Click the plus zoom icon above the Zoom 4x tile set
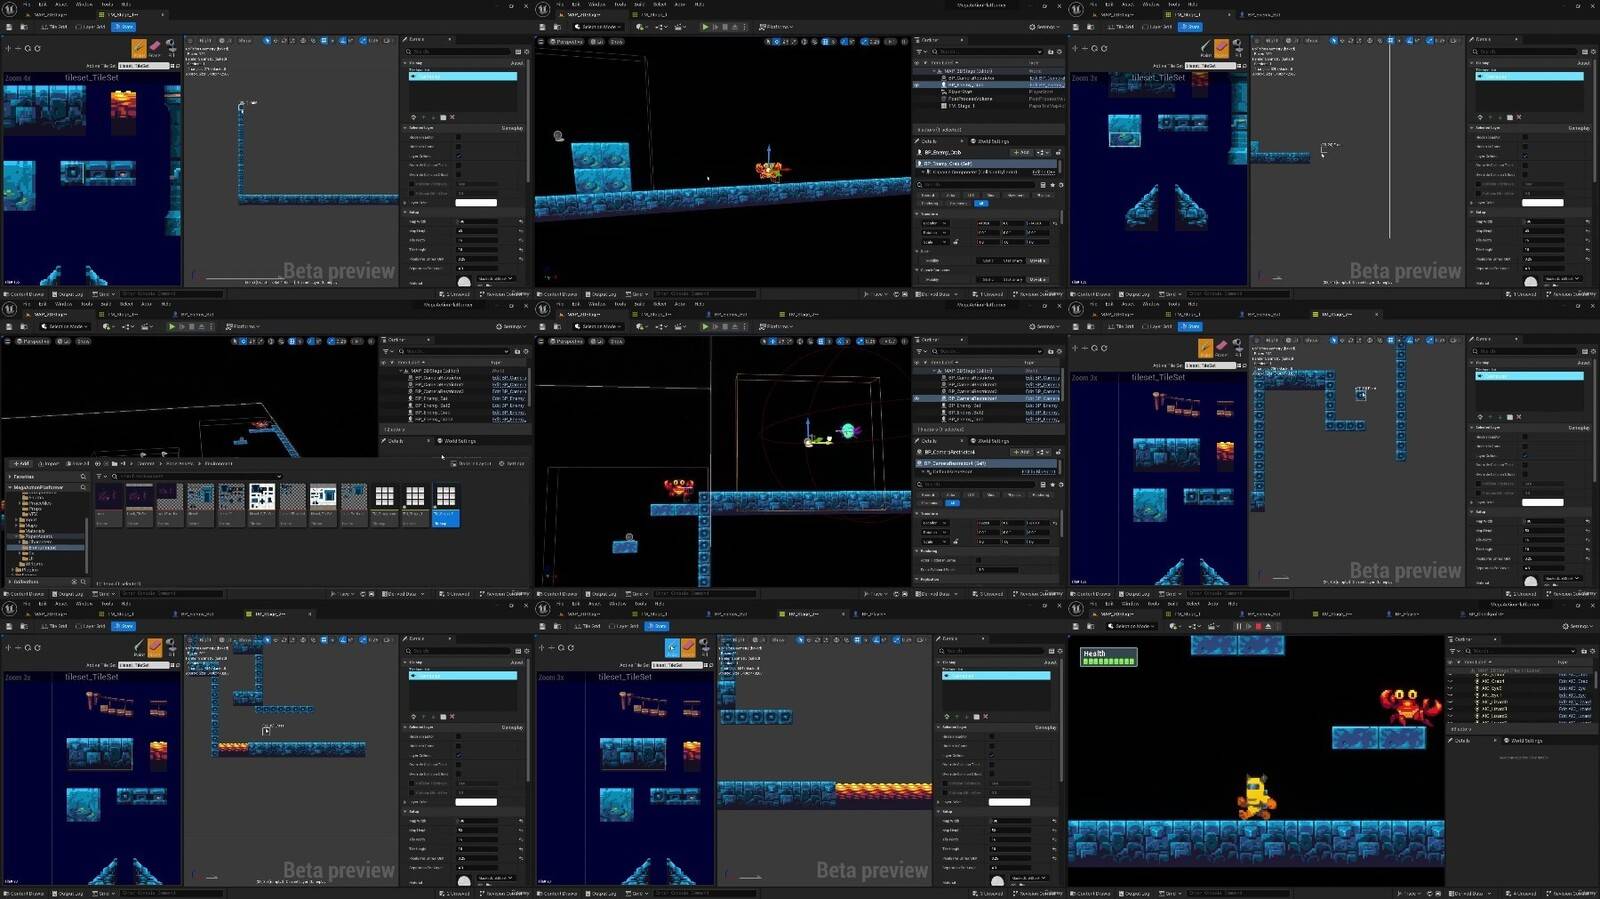1600x899 pixels. [x=8, y=48]
